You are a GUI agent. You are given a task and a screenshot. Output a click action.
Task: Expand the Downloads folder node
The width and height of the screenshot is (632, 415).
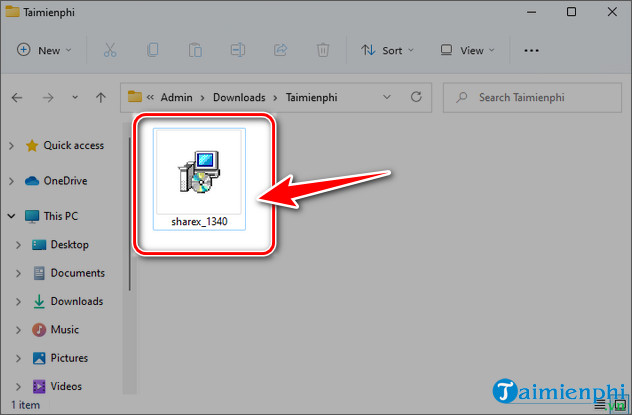[x=18, y=301]
